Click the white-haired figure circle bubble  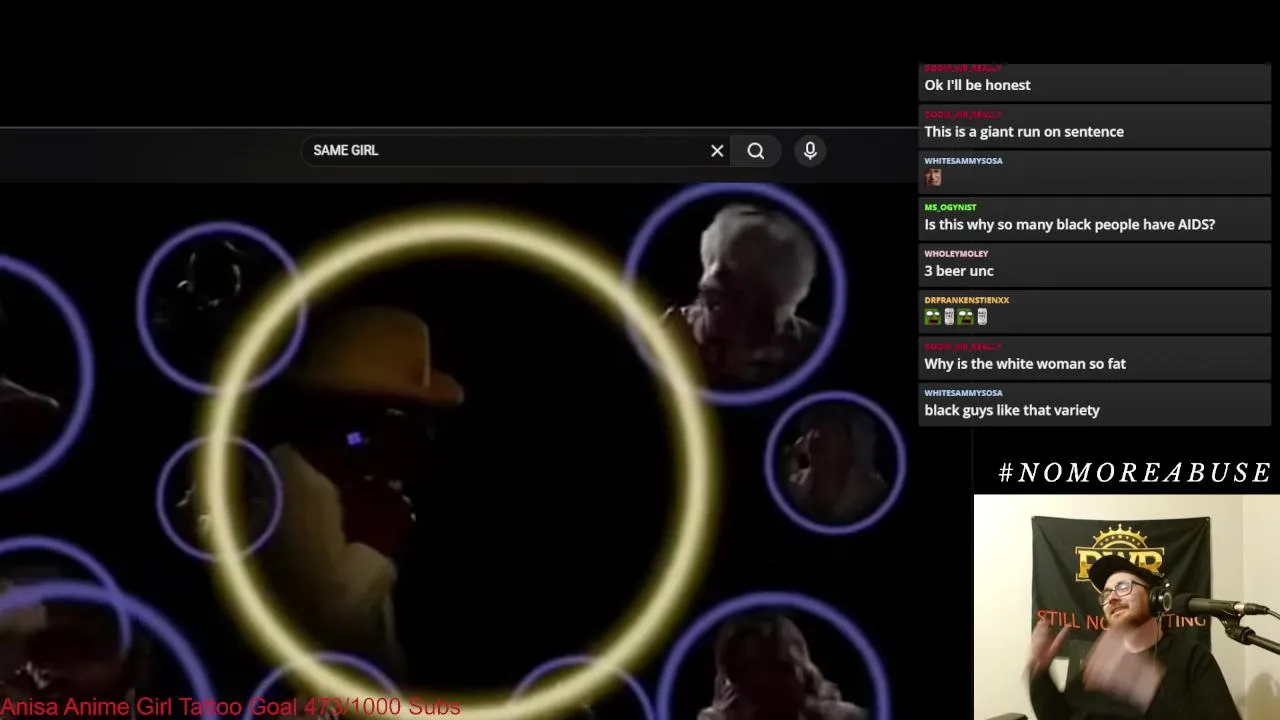[737, 292]
